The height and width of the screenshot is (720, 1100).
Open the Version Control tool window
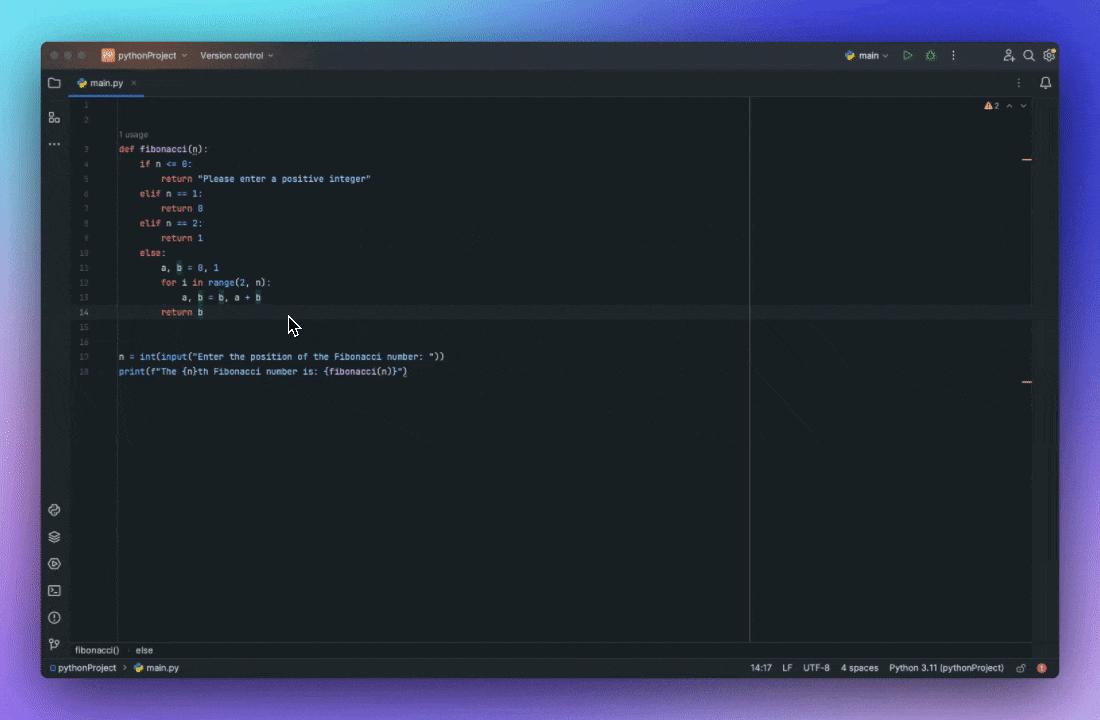(x=54, y=644)
